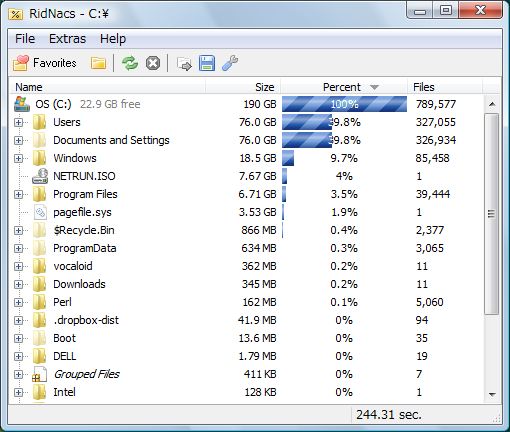Open the Favorites heart icon
The height and width of the screenshot is (432, 510).
(21, 63)
